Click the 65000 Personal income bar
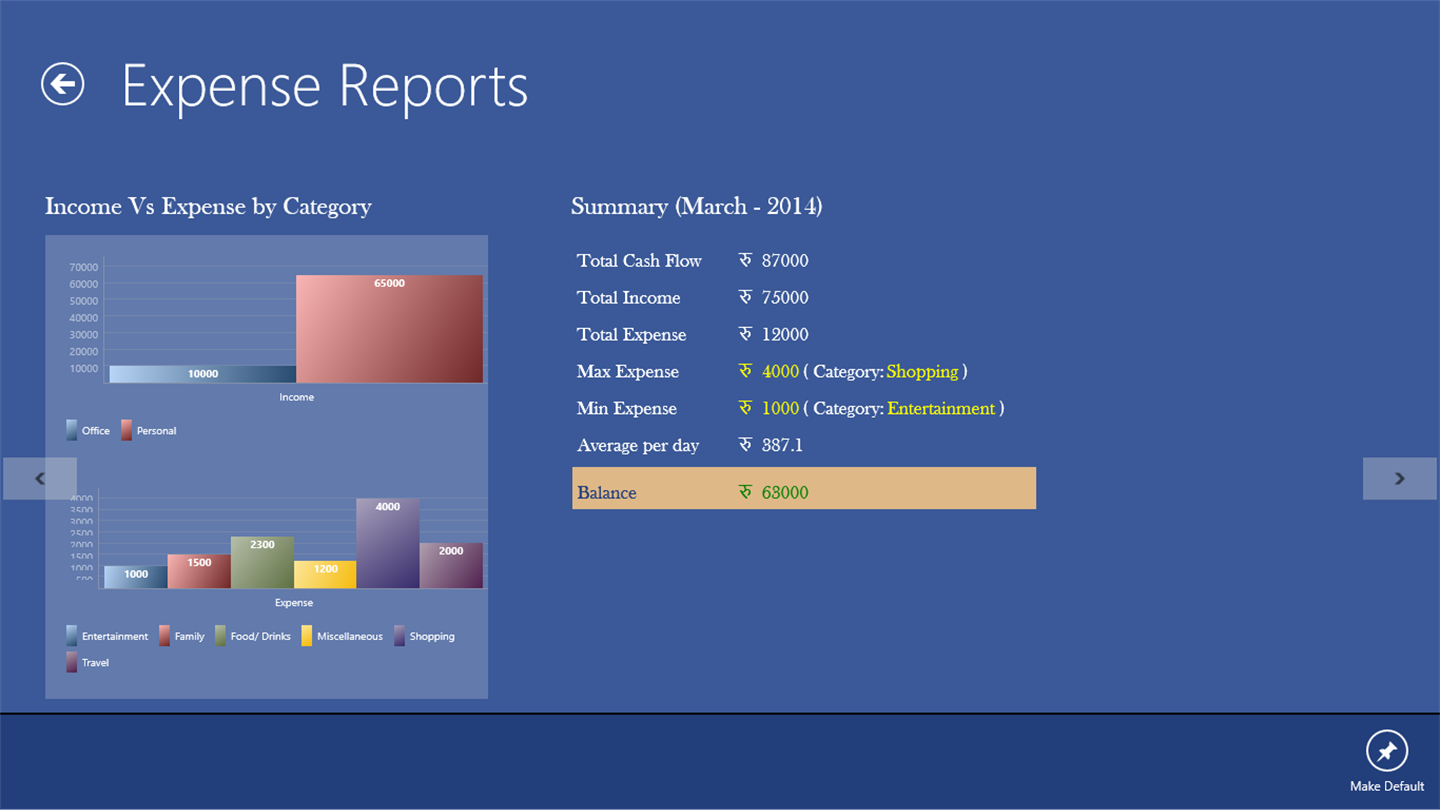Viewport: 1440px width, 810px height. (389, 329)
